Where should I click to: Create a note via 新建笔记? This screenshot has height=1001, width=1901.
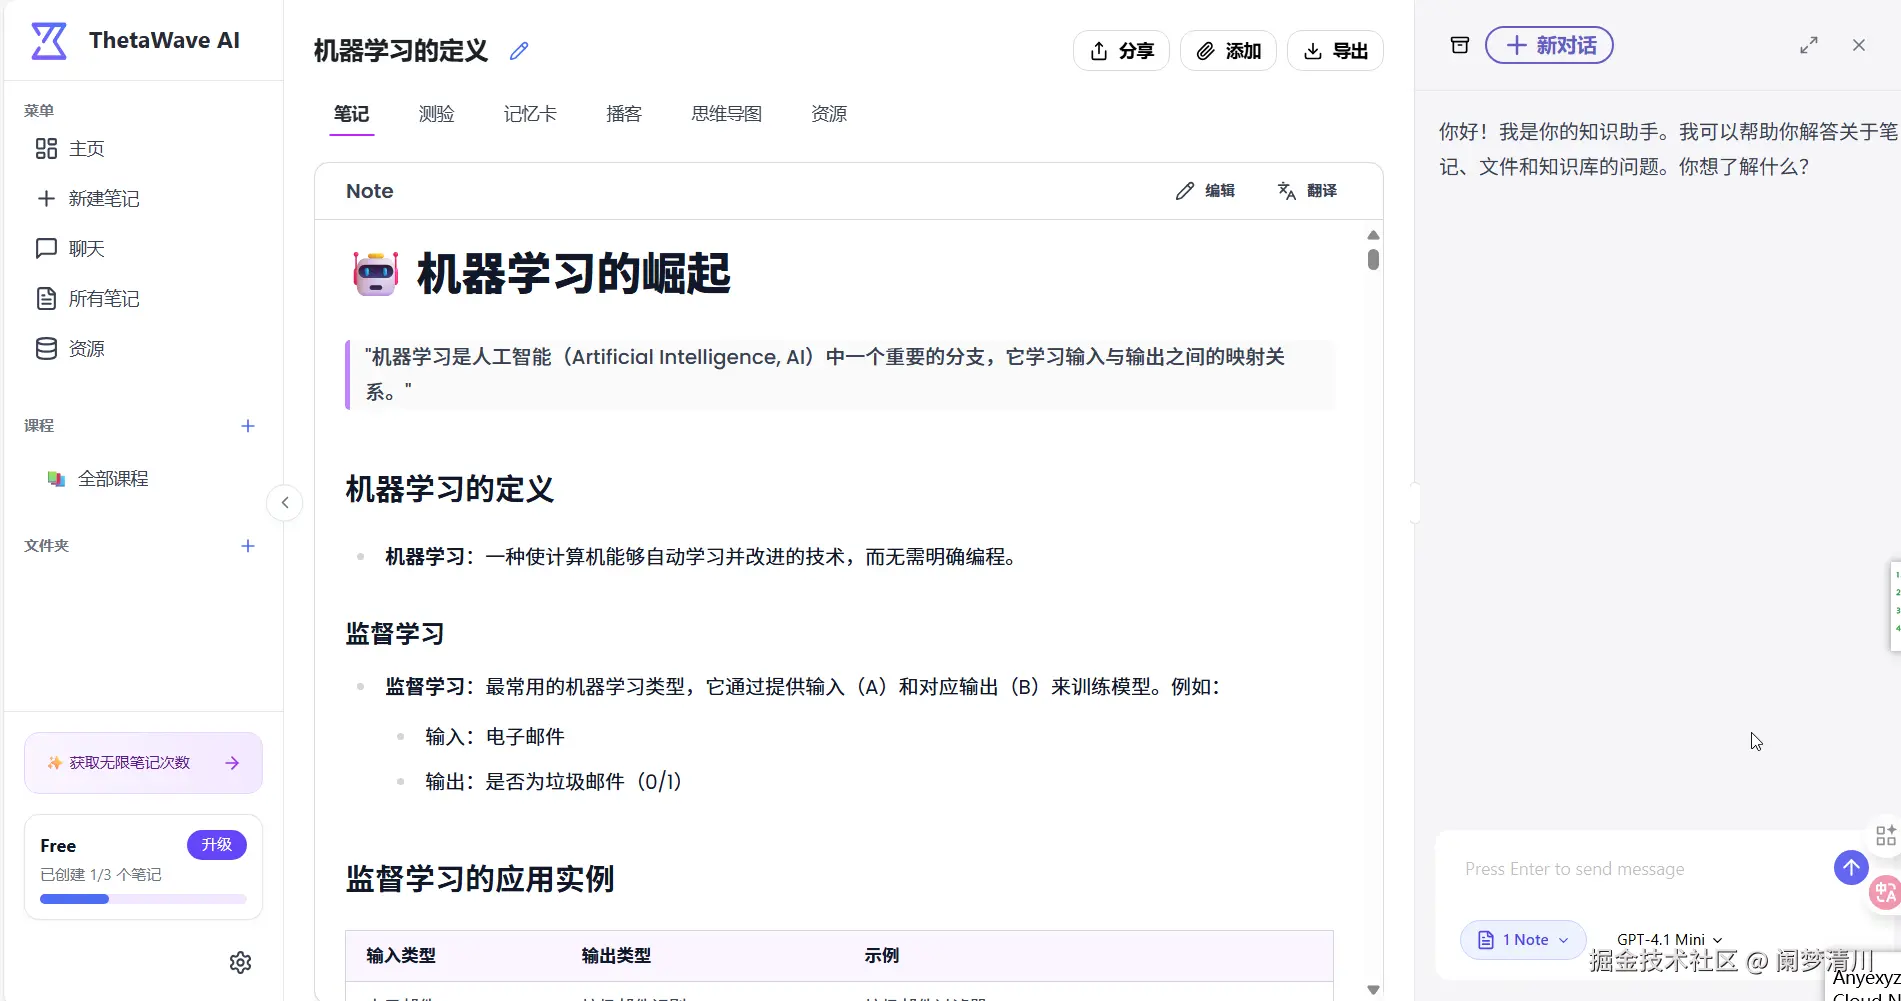click(88, 199)
